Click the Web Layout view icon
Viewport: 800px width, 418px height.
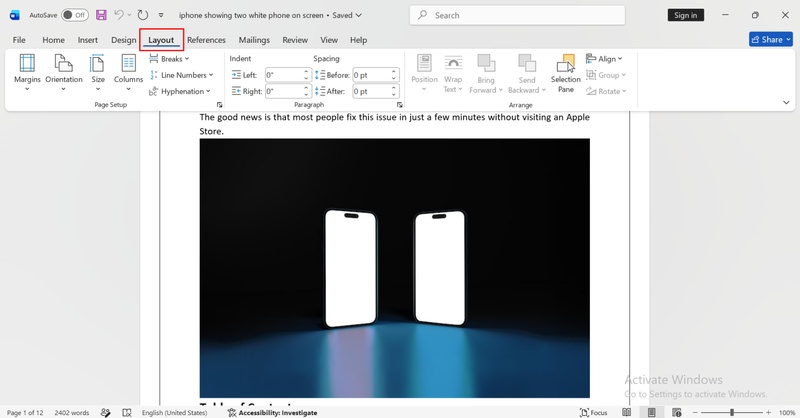click(x=677, y=412)
